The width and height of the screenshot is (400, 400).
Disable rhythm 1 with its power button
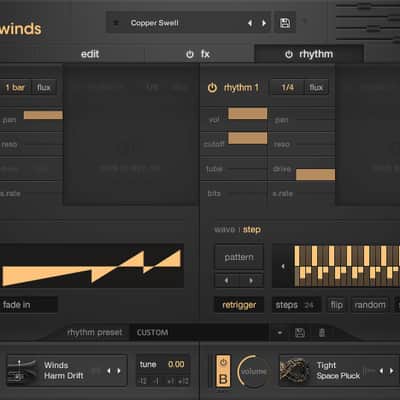[212, 88]
